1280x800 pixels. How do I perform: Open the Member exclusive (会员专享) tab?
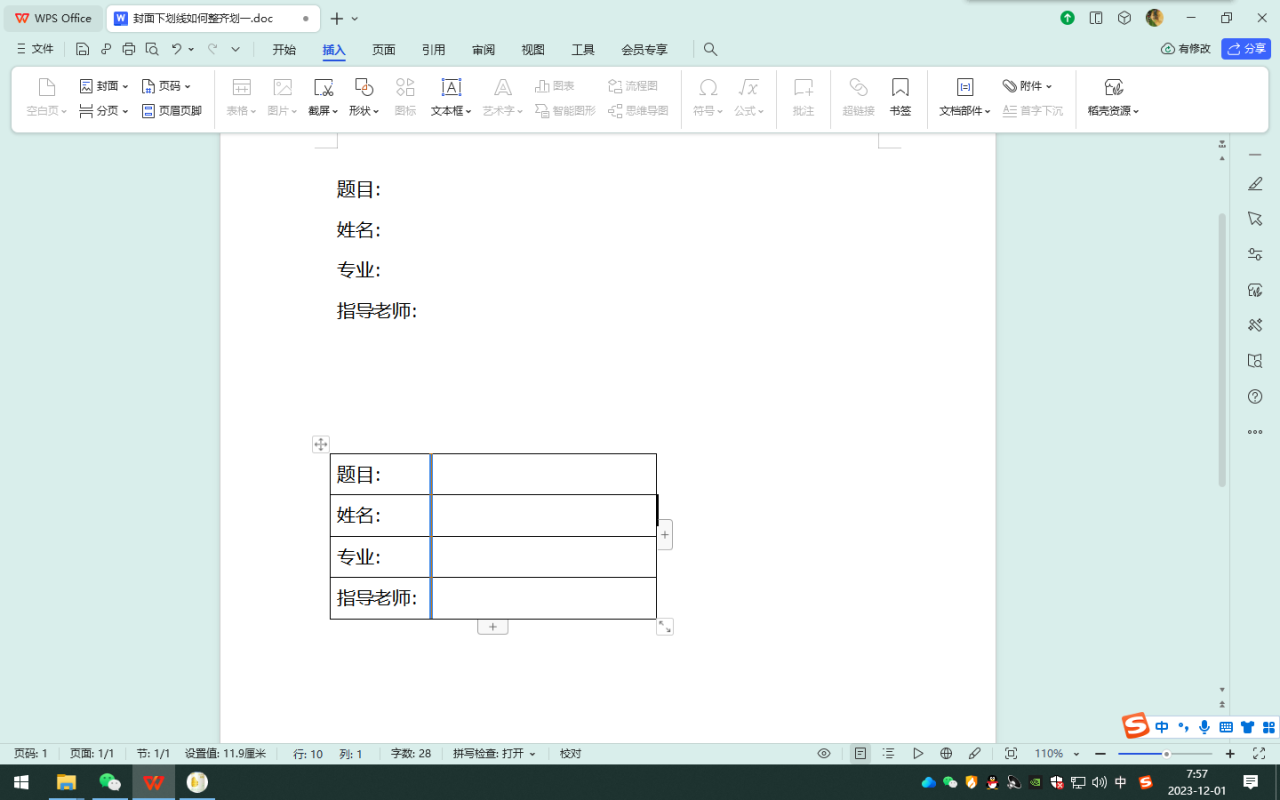point(644,49)
